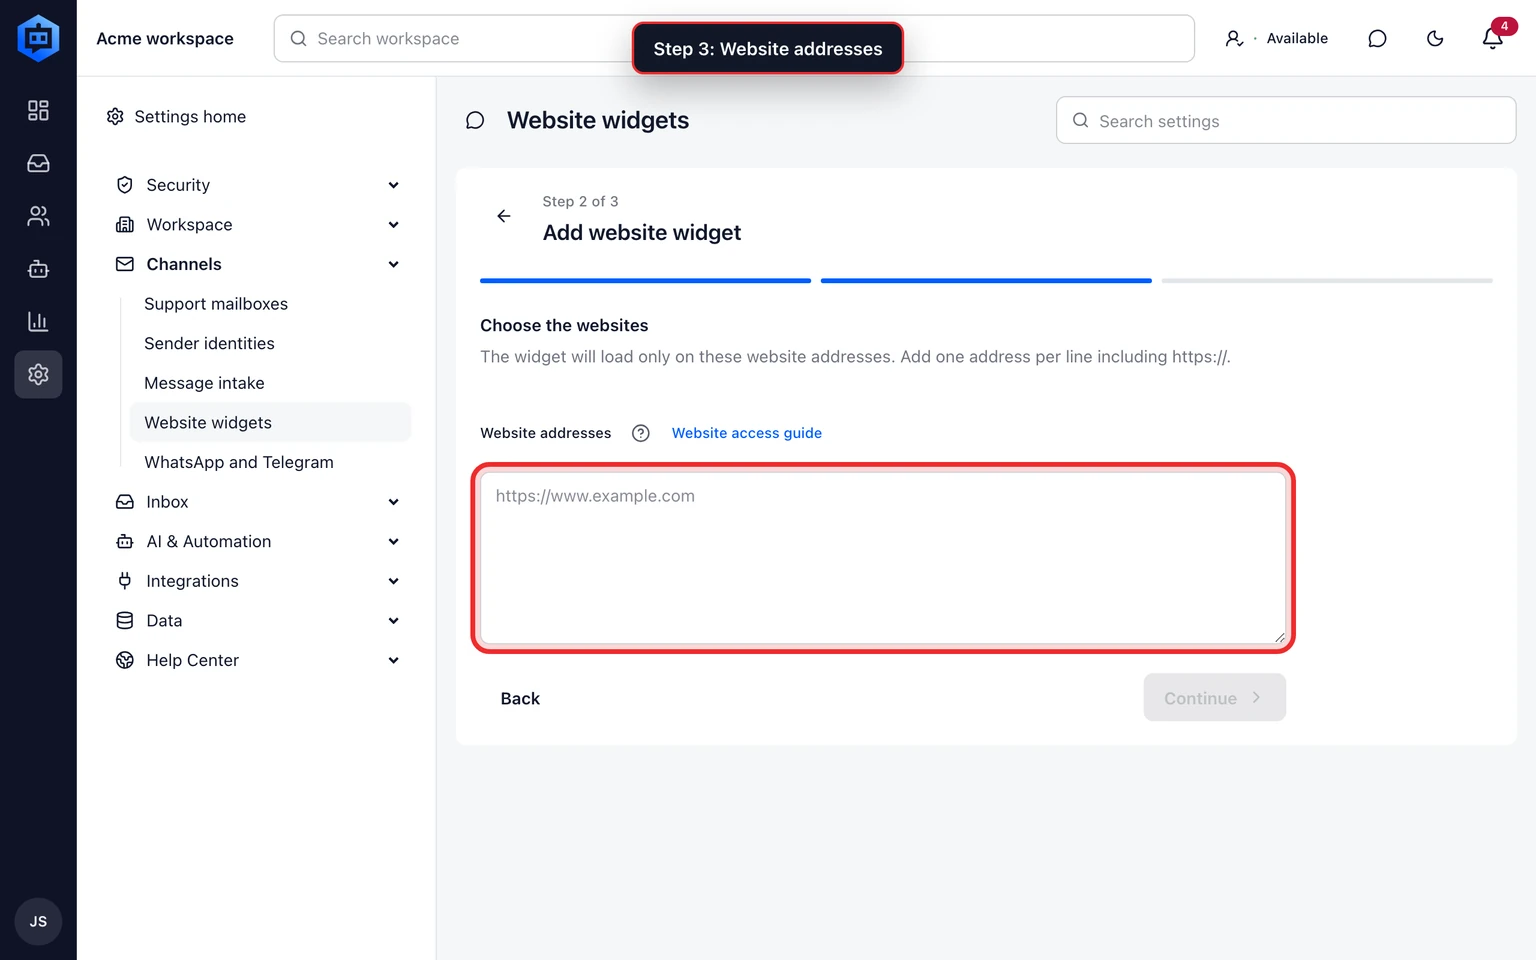The height and width of the screenshot is (960, 1536).
Task: Click the "Step 2 of 3" text
Action: 580,201
